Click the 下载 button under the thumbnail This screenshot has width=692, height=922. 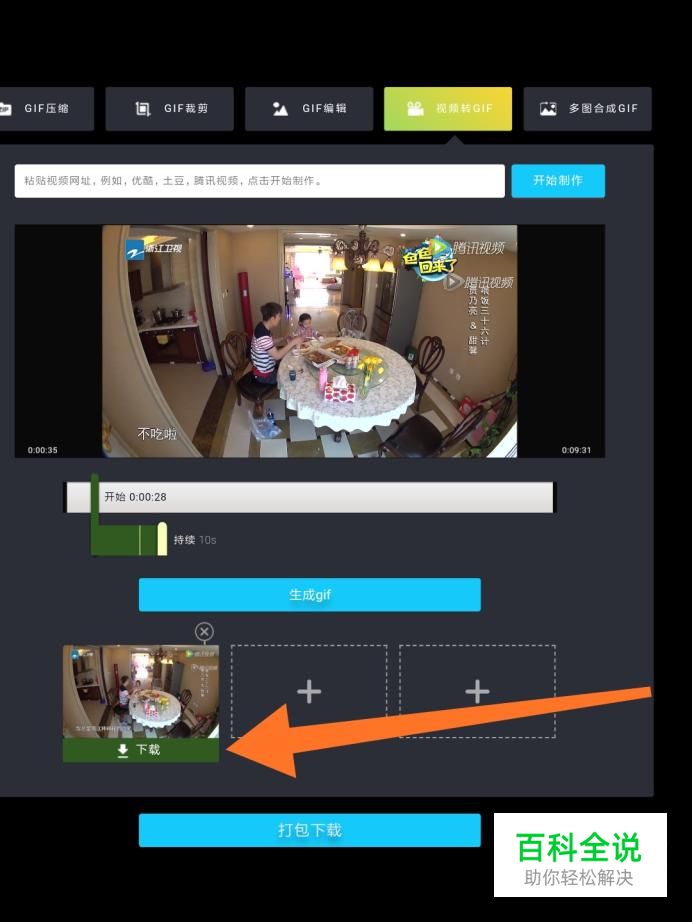(x=141, y=750)
